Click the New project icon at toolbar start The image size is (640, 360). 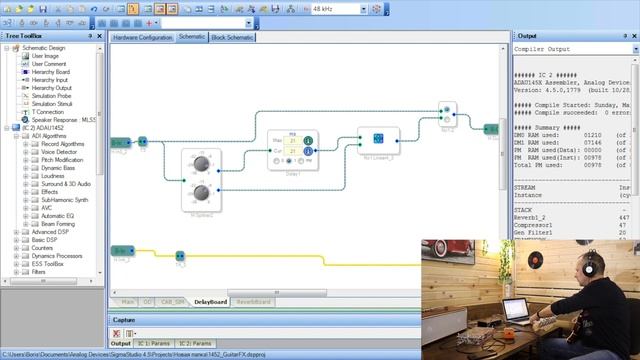click(x=7, y=9)
